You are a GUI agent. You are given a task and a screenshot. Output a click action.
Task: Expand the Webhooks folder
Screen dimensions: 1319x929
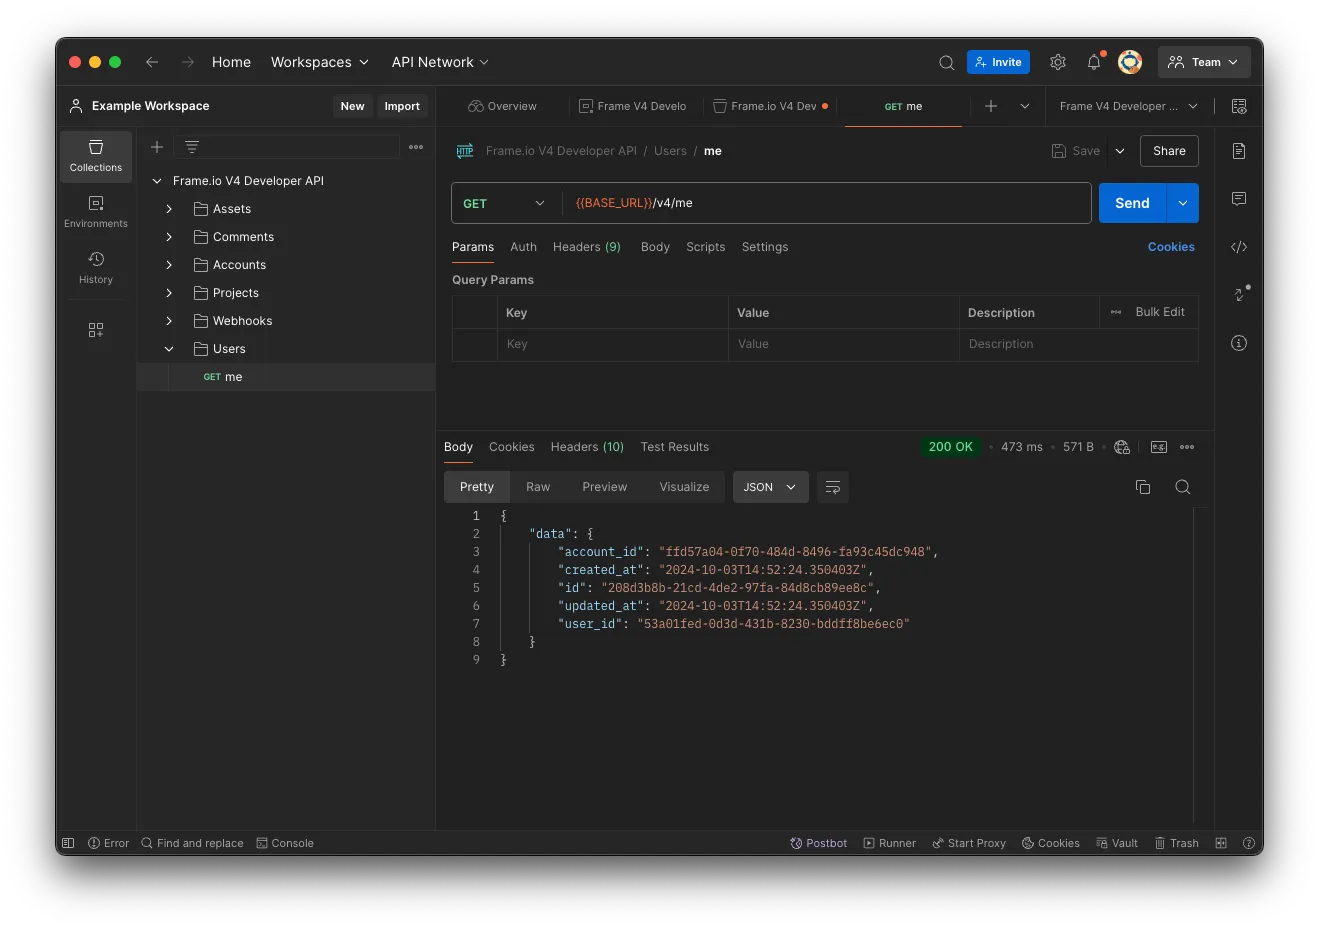pos(169,321)
